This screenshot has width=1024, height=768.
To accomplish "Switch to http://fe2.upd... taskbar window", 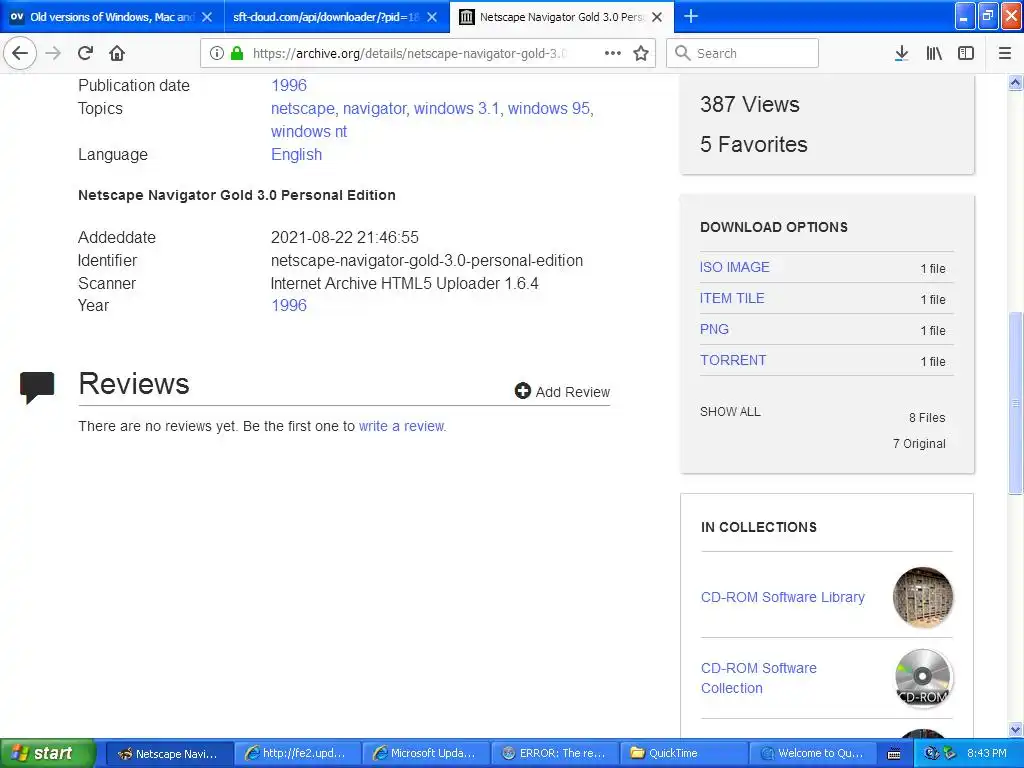I will (296, 754).
